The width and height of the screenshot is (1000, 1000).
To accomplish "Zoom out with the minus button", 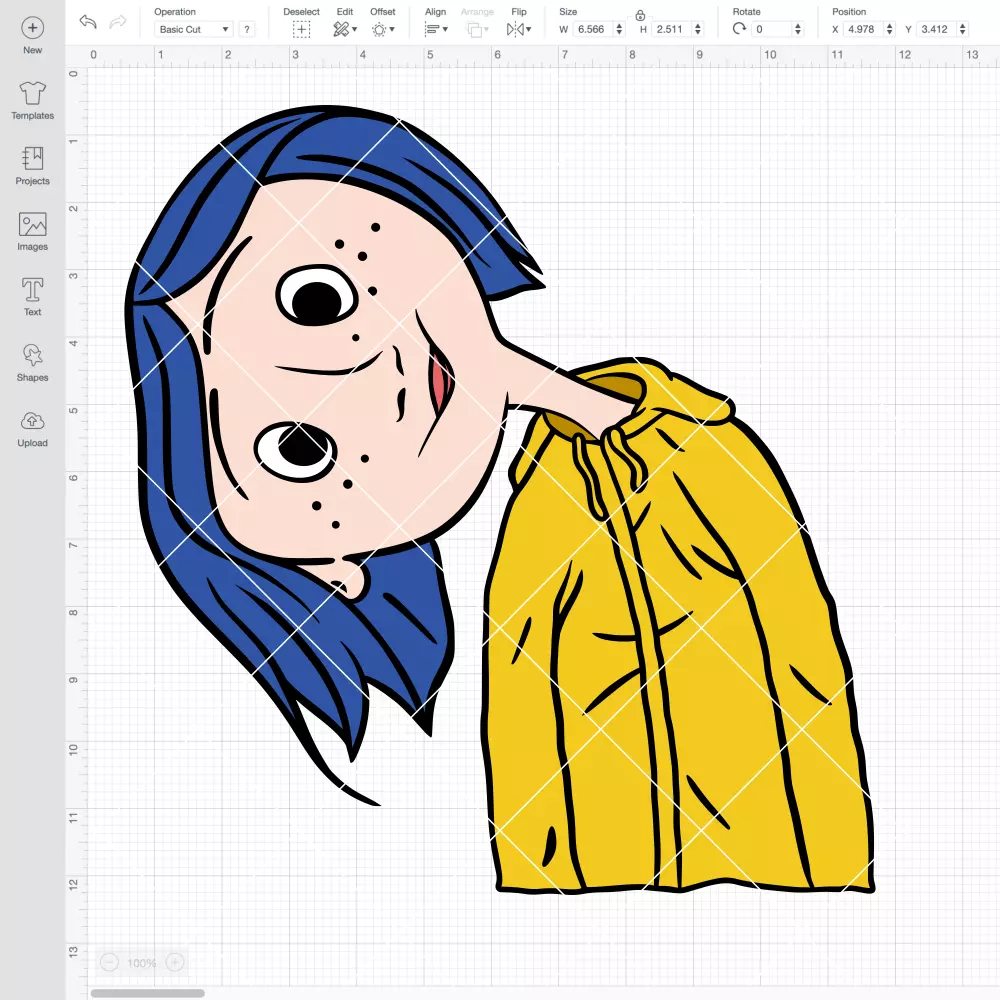I will coord(109,962).
